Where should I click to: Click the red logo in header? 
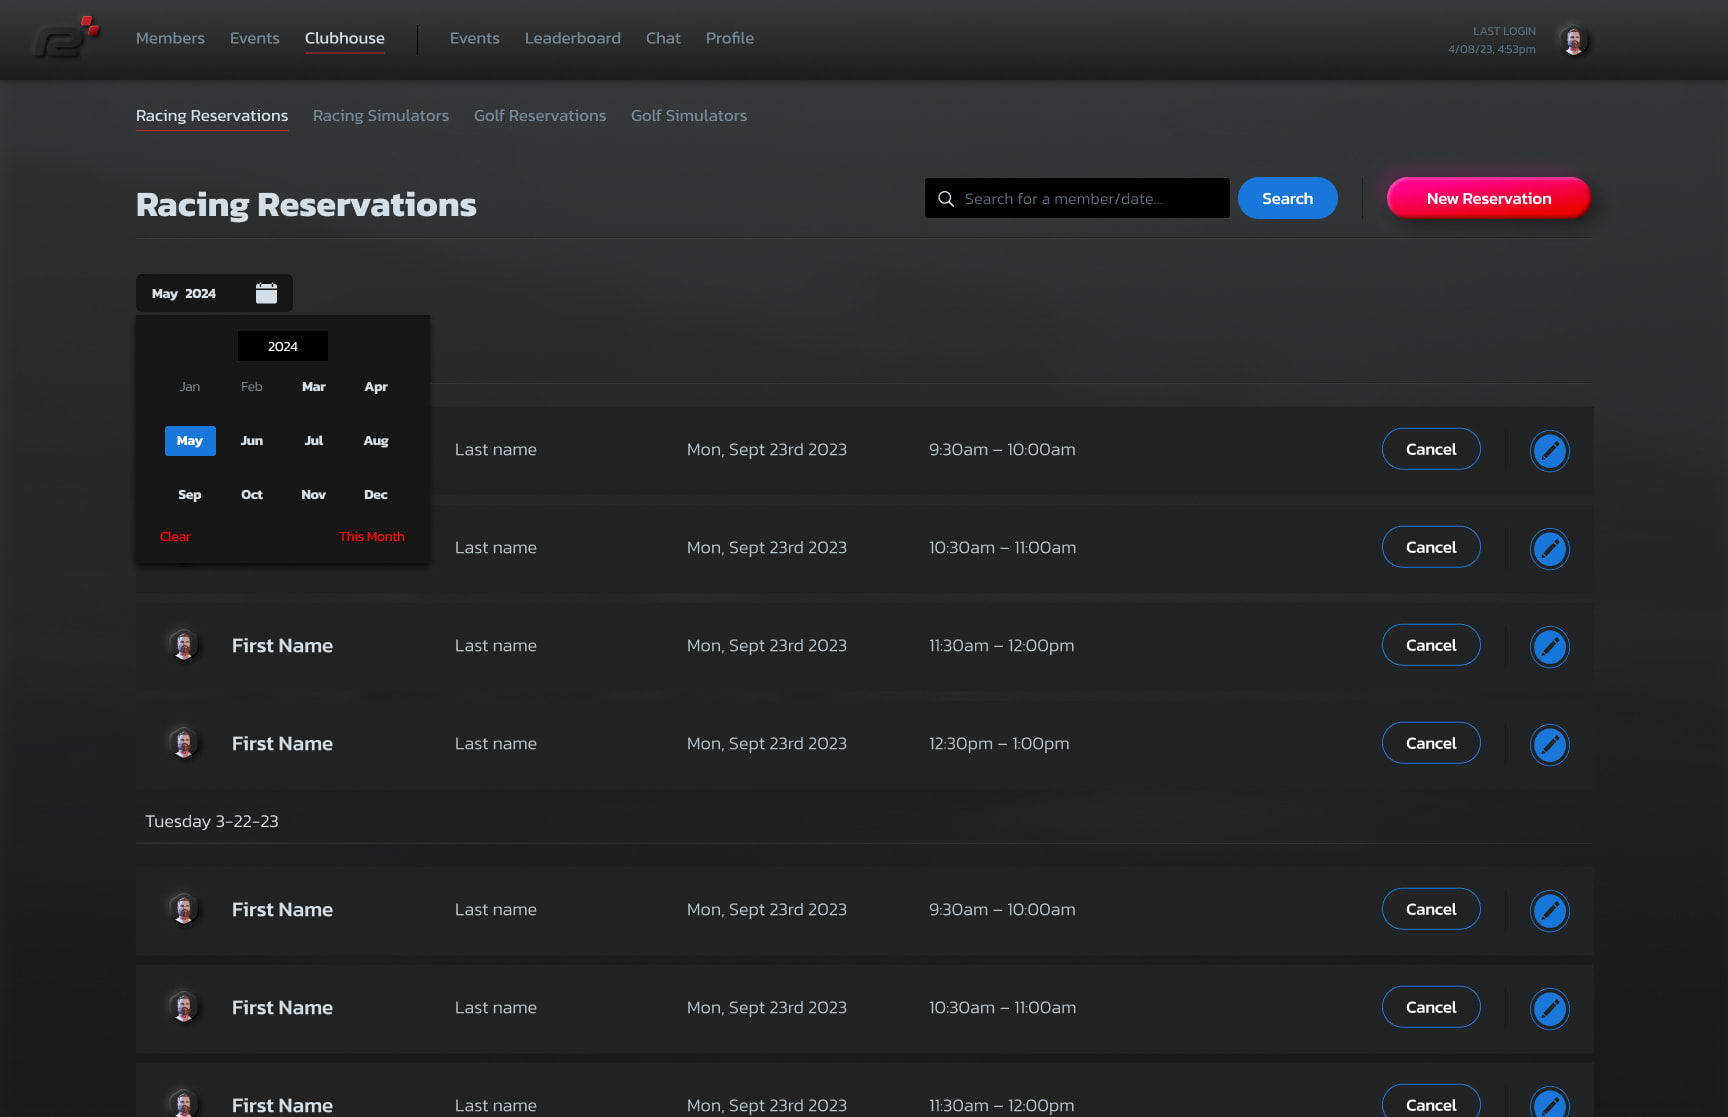coord(65,38)
